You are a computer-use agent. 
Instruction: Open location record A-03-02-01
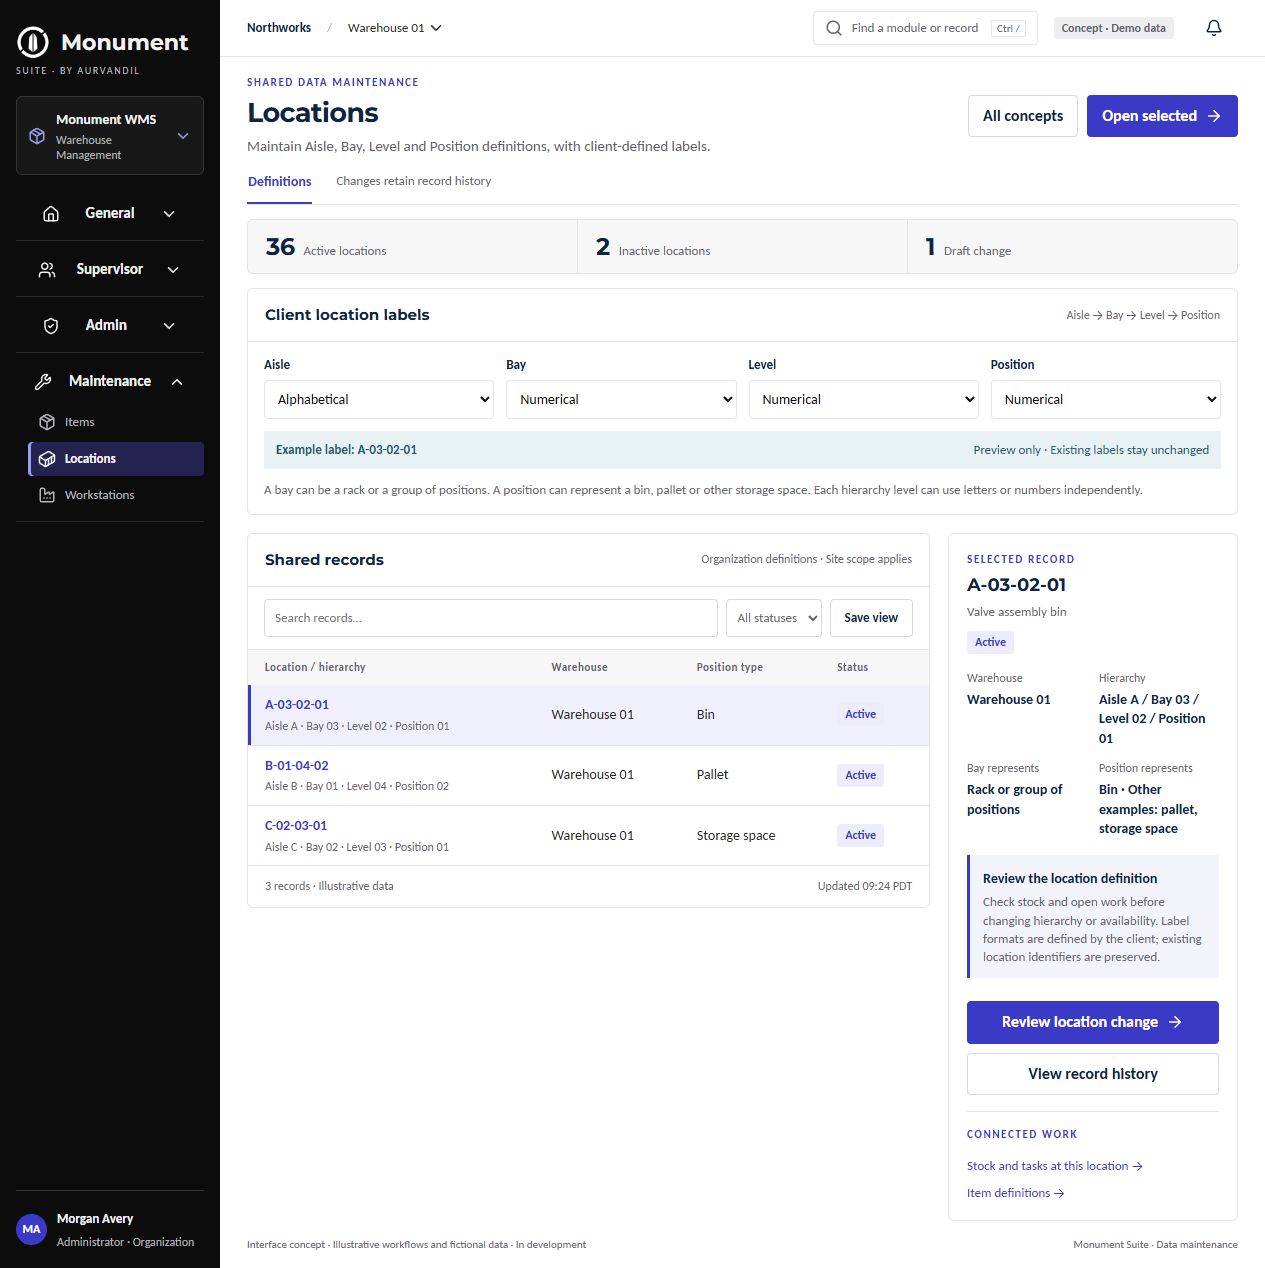point(297,704)
